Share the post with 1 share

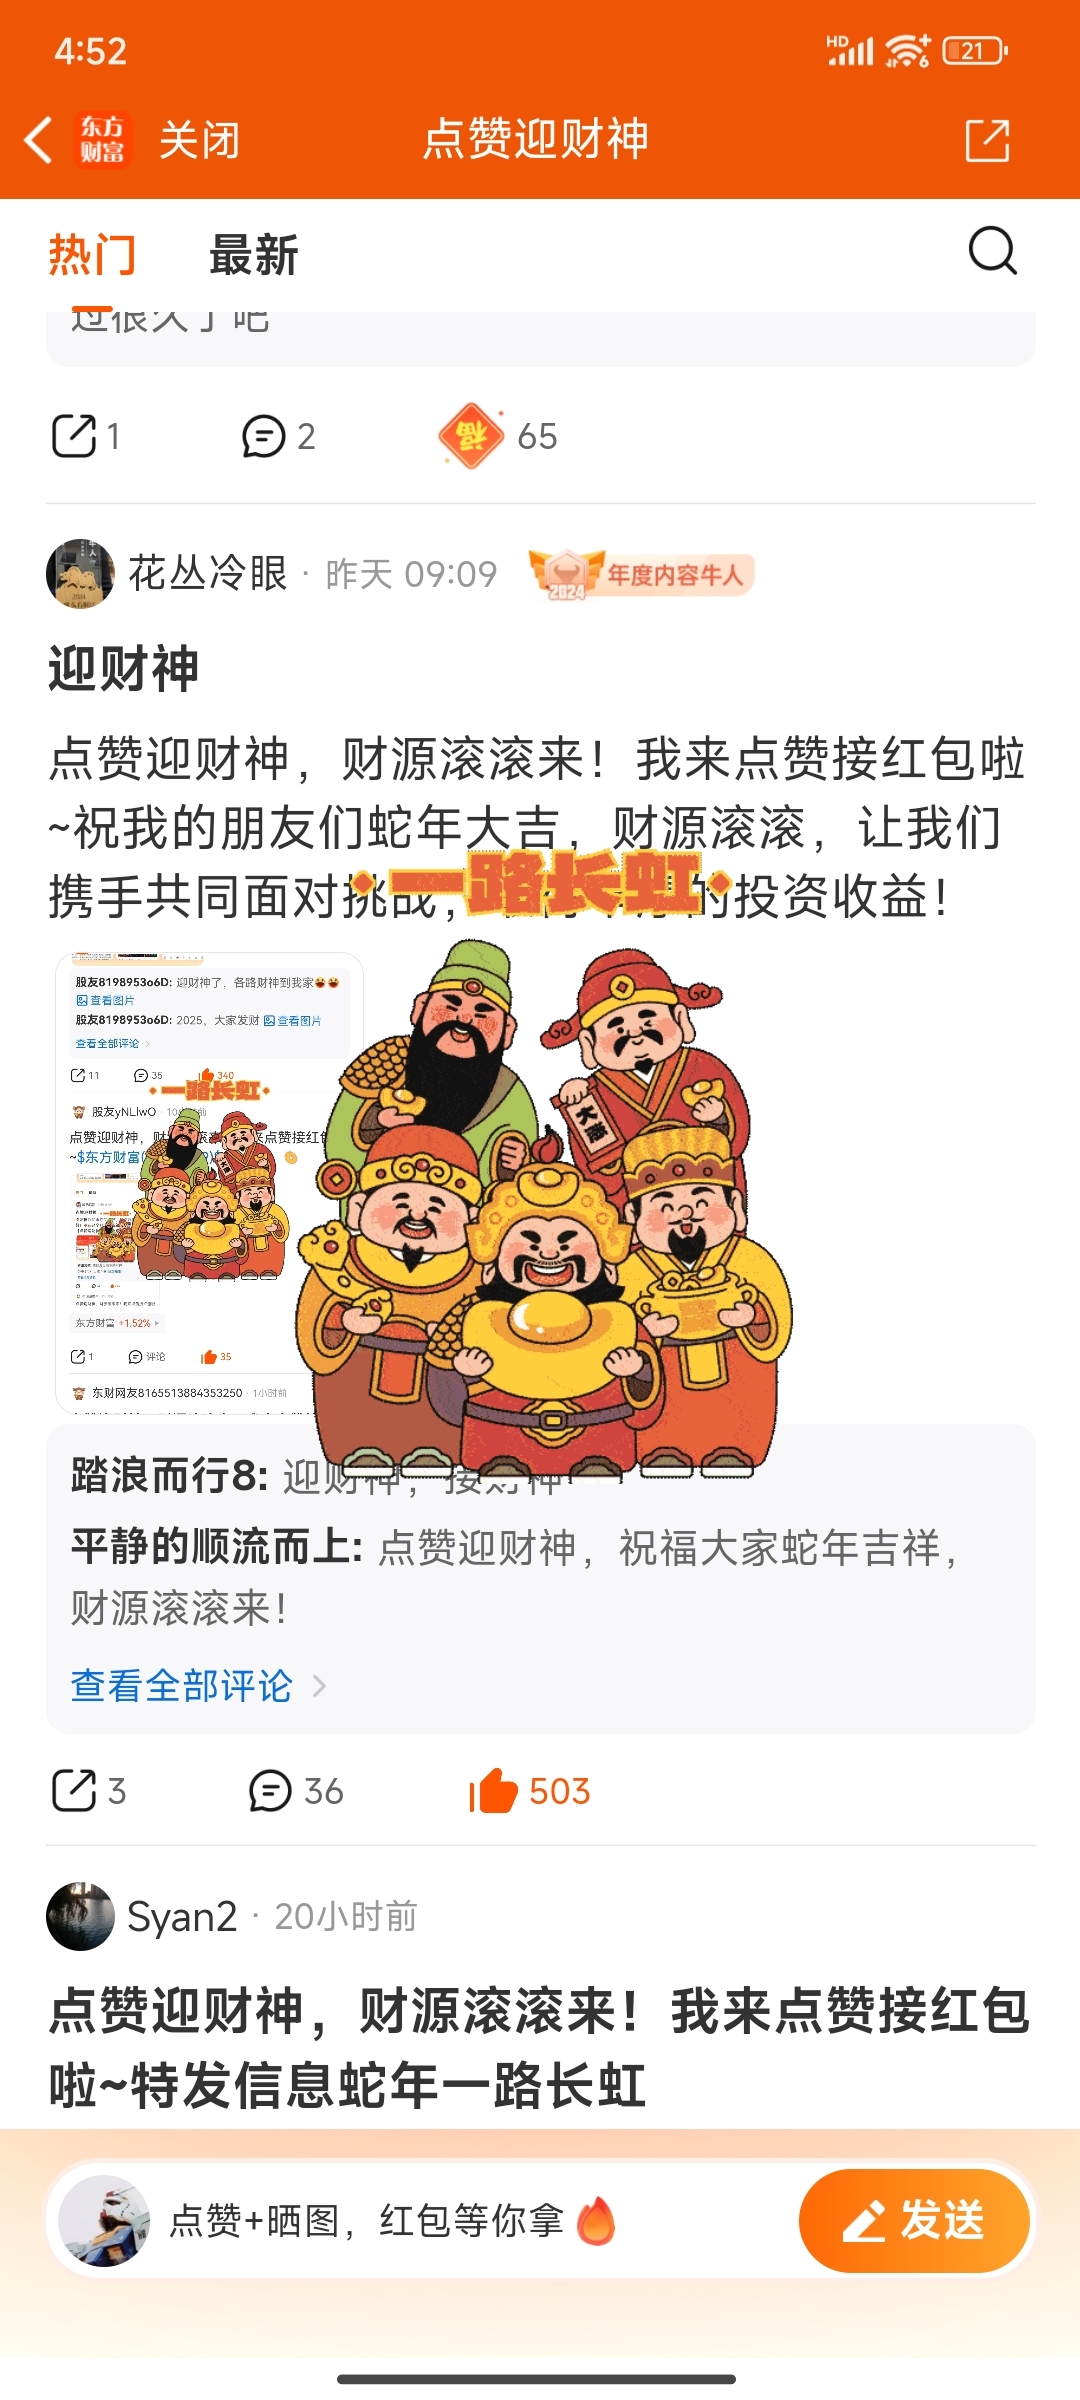pyautogui.click(x=85, y=436)
